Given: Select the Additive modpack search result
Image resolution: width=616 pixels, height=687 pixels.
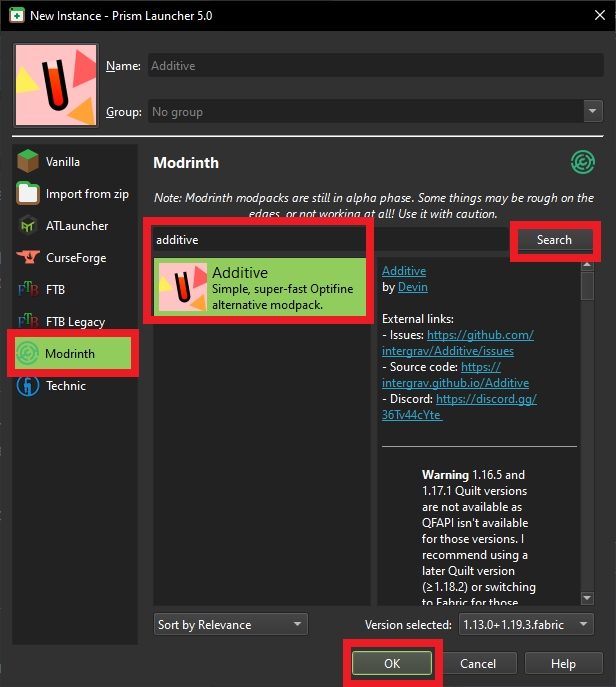Looking at the screenshot, I should 260,287.
